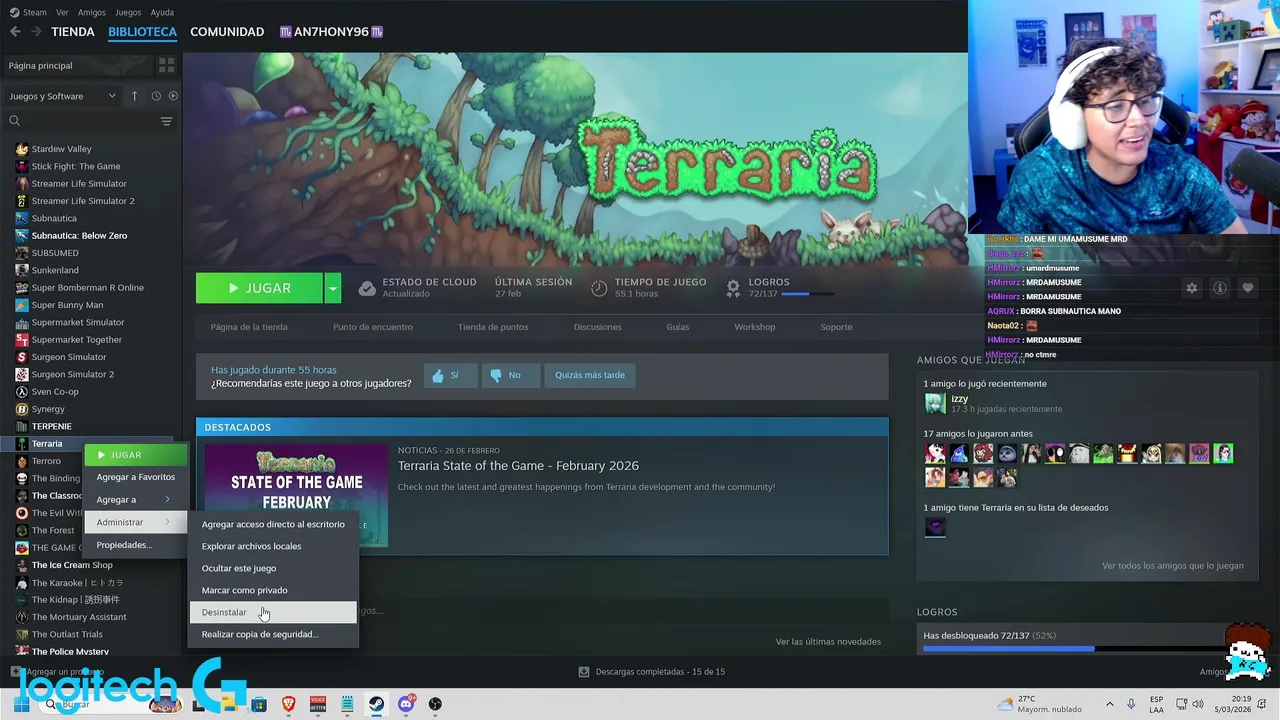Click the 72/137 achievements progress bar
This screenshot has height=720, width=1280.
pyautogui.click(x=808, y=294)
